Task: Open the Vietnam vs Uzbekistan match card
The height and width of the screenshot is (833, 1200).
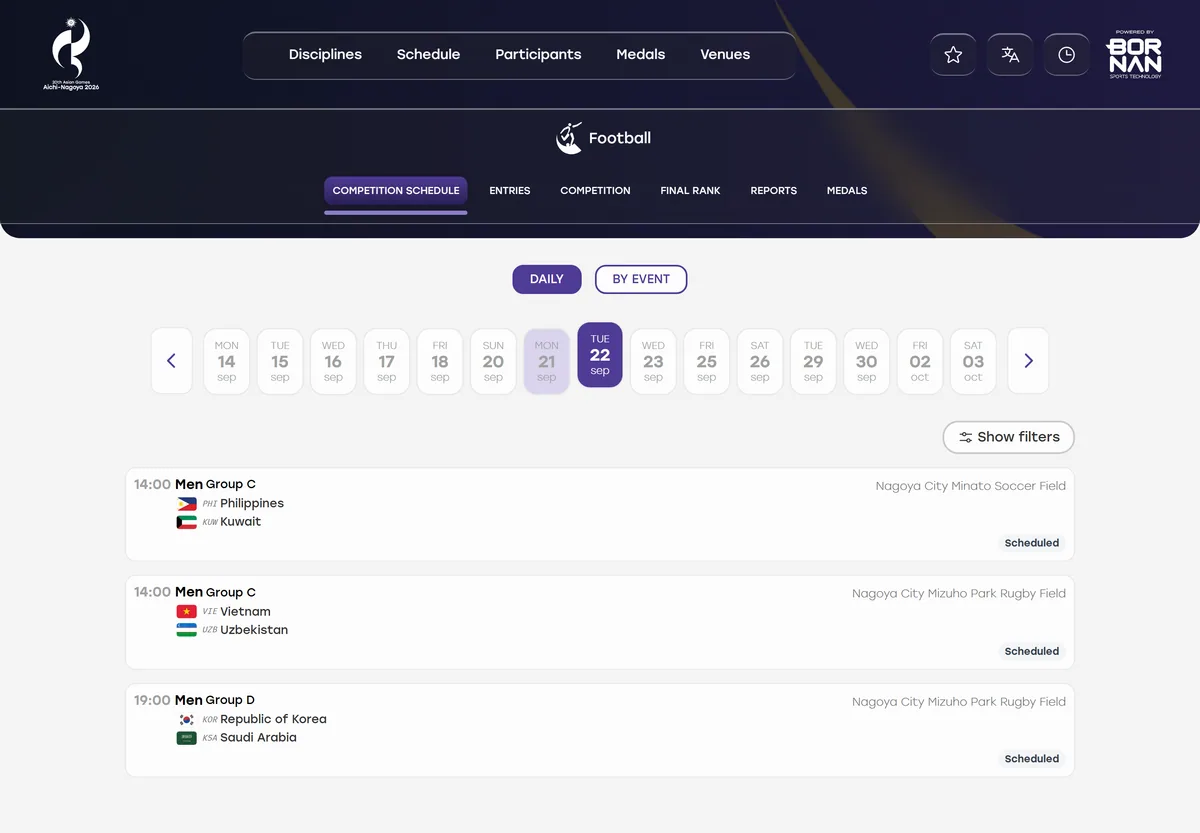Action: tap(600, 622)
